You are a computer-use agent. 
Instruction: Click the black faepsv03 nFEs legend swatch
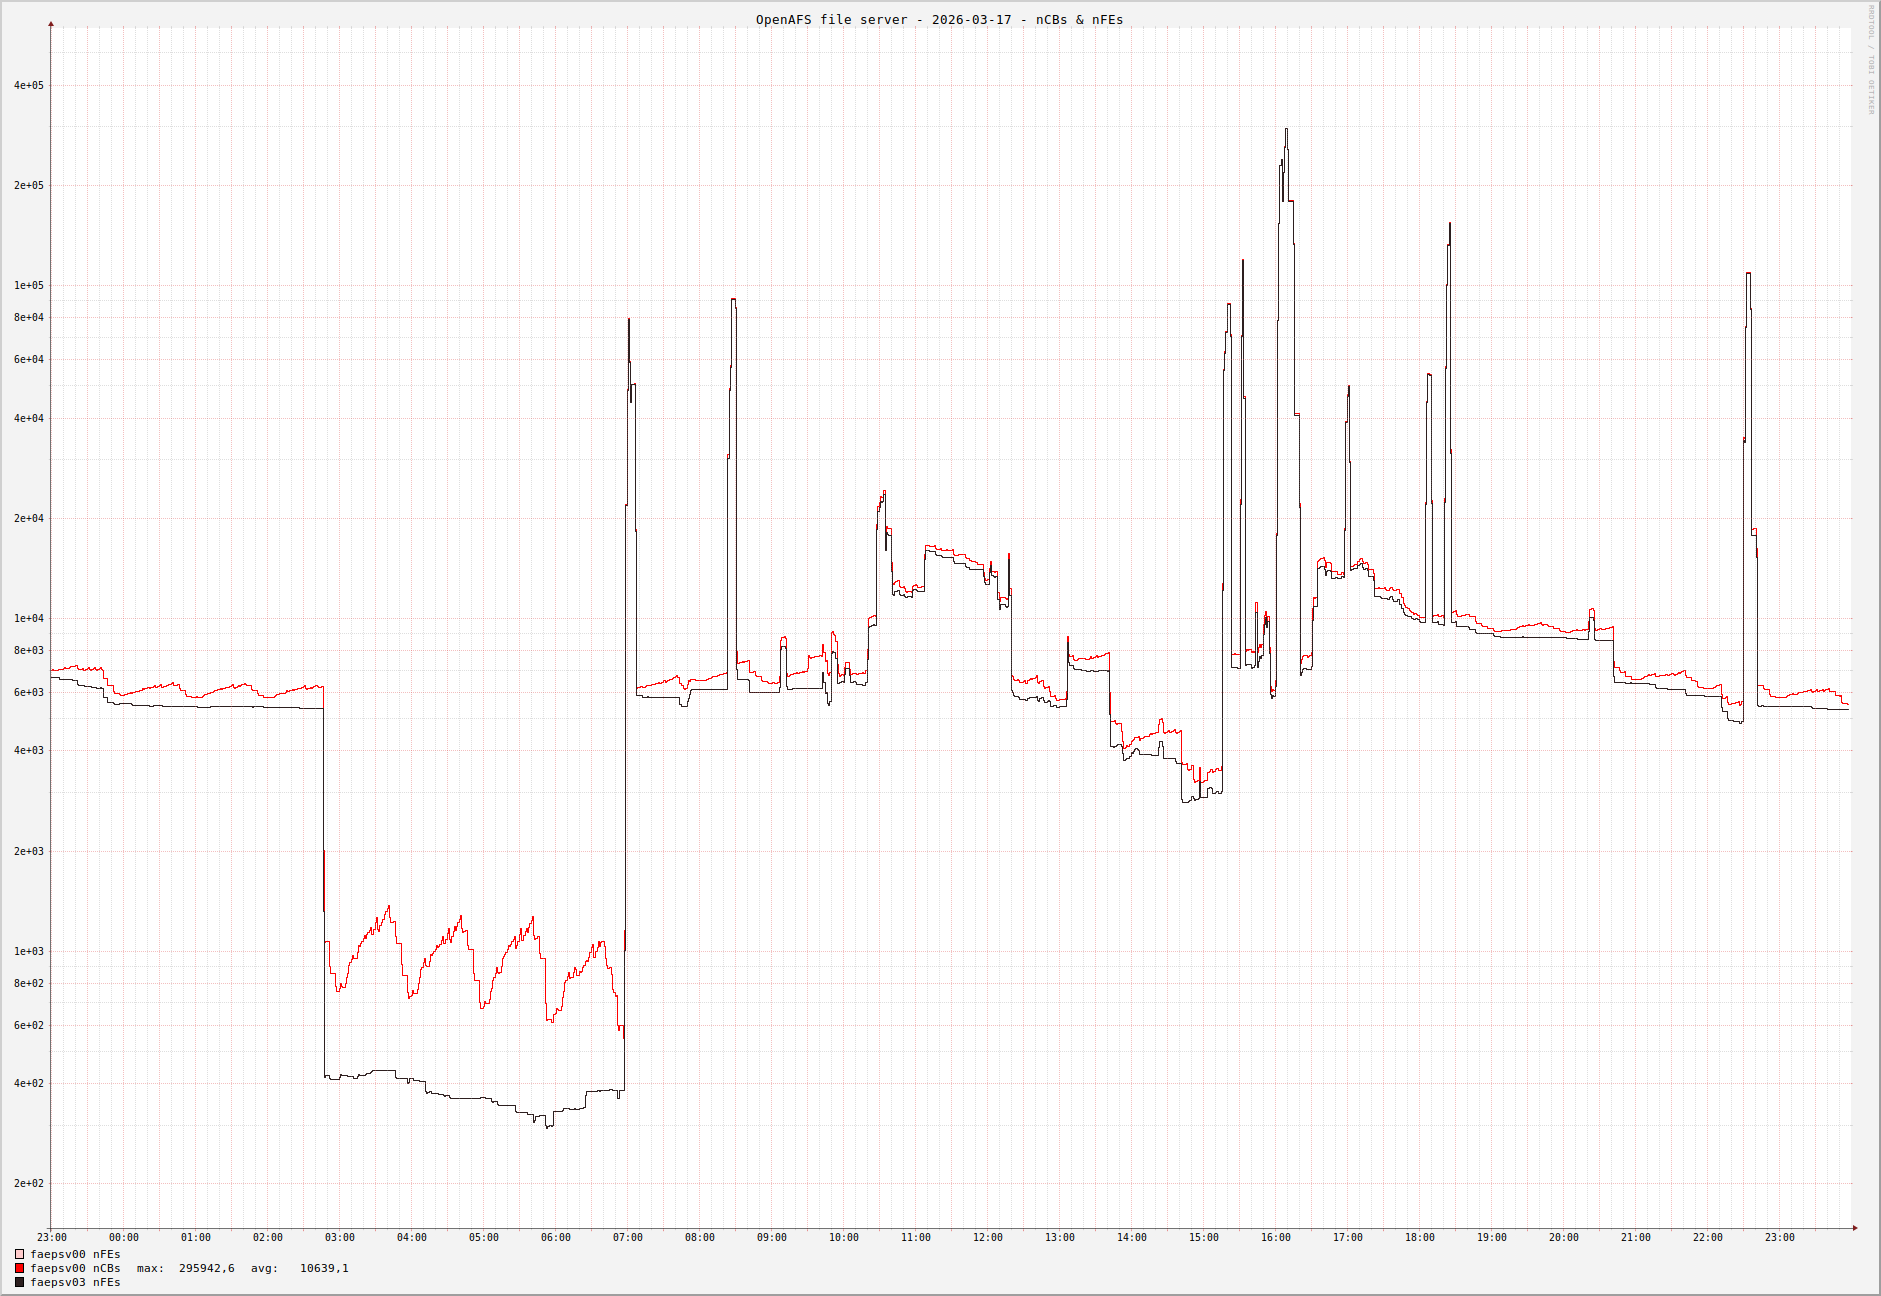click(x=19, y=1282)
